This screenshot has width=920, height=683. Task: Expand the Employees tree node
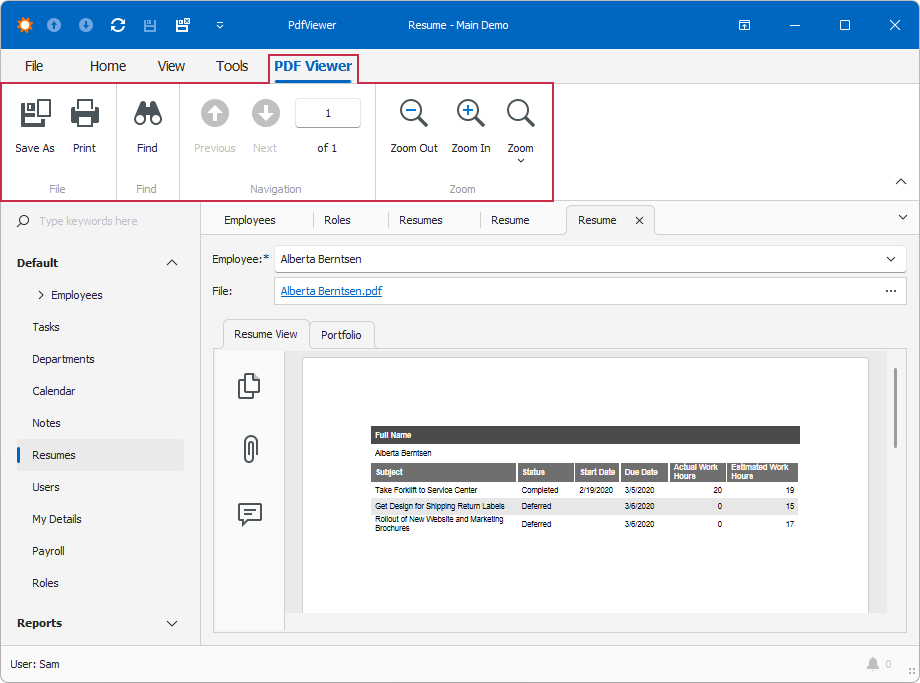[x=41, y=295]
